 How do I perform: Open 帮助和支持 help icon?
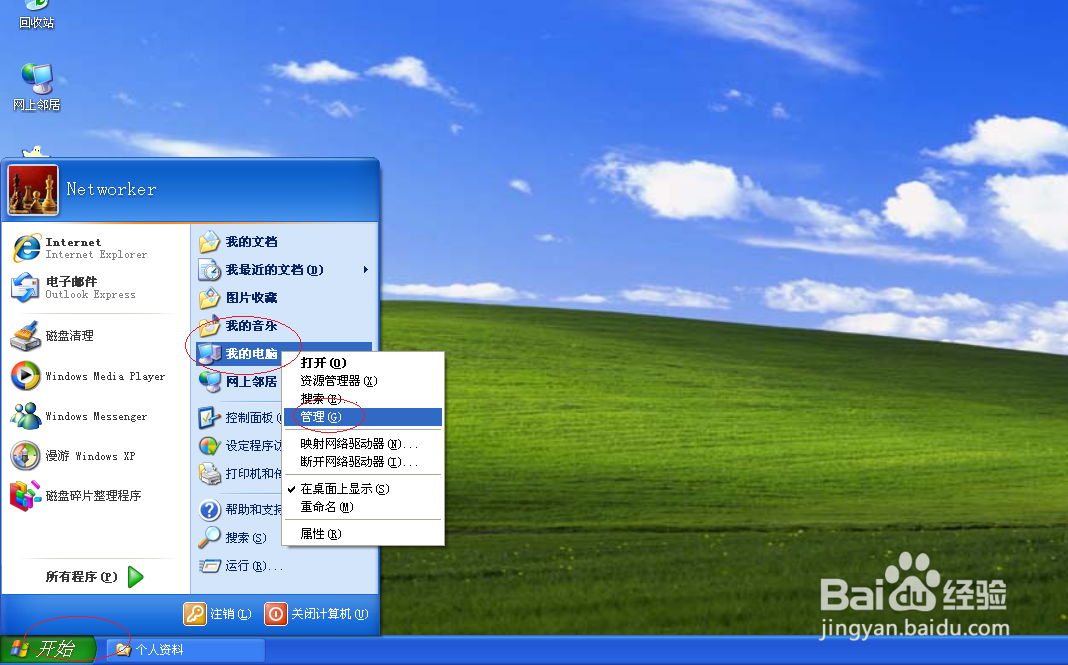(x=209, y=510)
